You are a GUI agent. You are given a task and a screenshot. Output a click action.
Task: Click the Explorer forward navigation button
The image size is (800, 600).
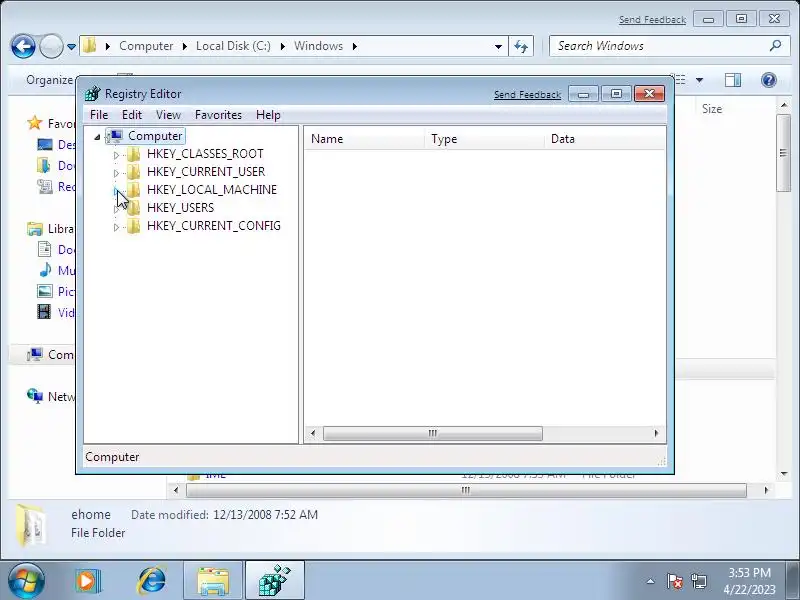[x=51, y=46]
